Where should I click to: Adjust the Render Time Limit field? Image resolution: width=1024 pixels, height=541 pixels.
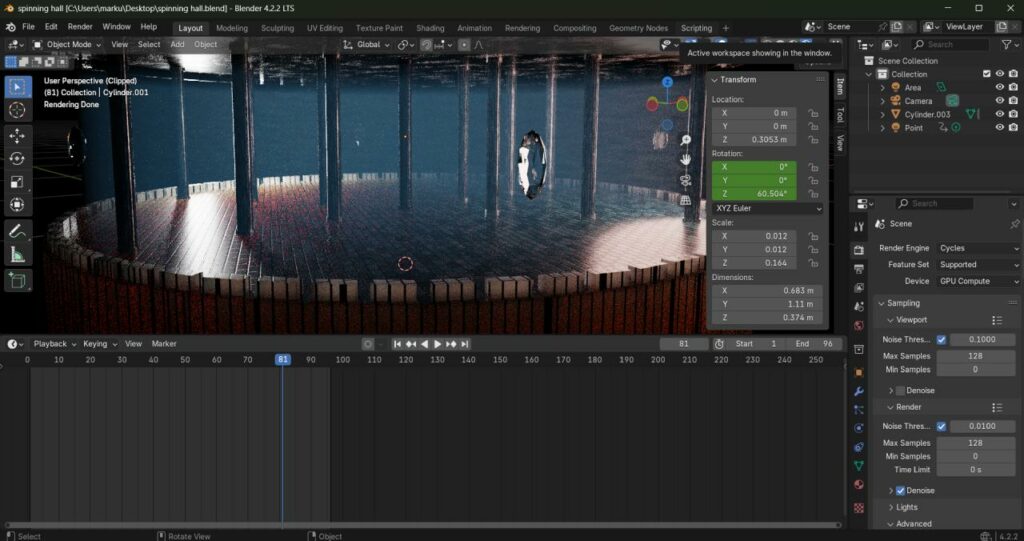(x=976, y=470)
